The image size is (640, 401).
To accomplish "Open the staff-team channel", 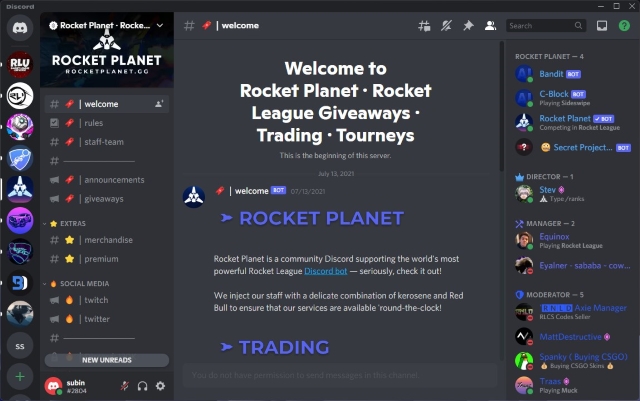I will click(x=107, y=142).
